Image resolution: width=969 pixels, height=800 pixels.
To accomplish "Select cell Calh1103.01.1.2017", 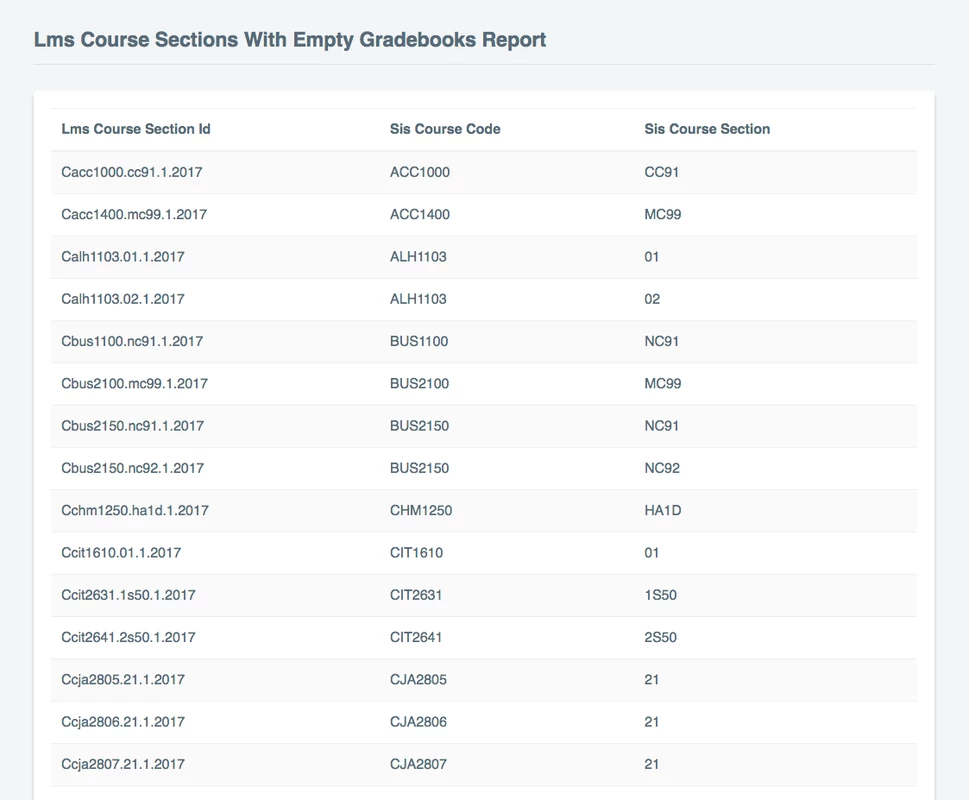I will pos(123,257).
